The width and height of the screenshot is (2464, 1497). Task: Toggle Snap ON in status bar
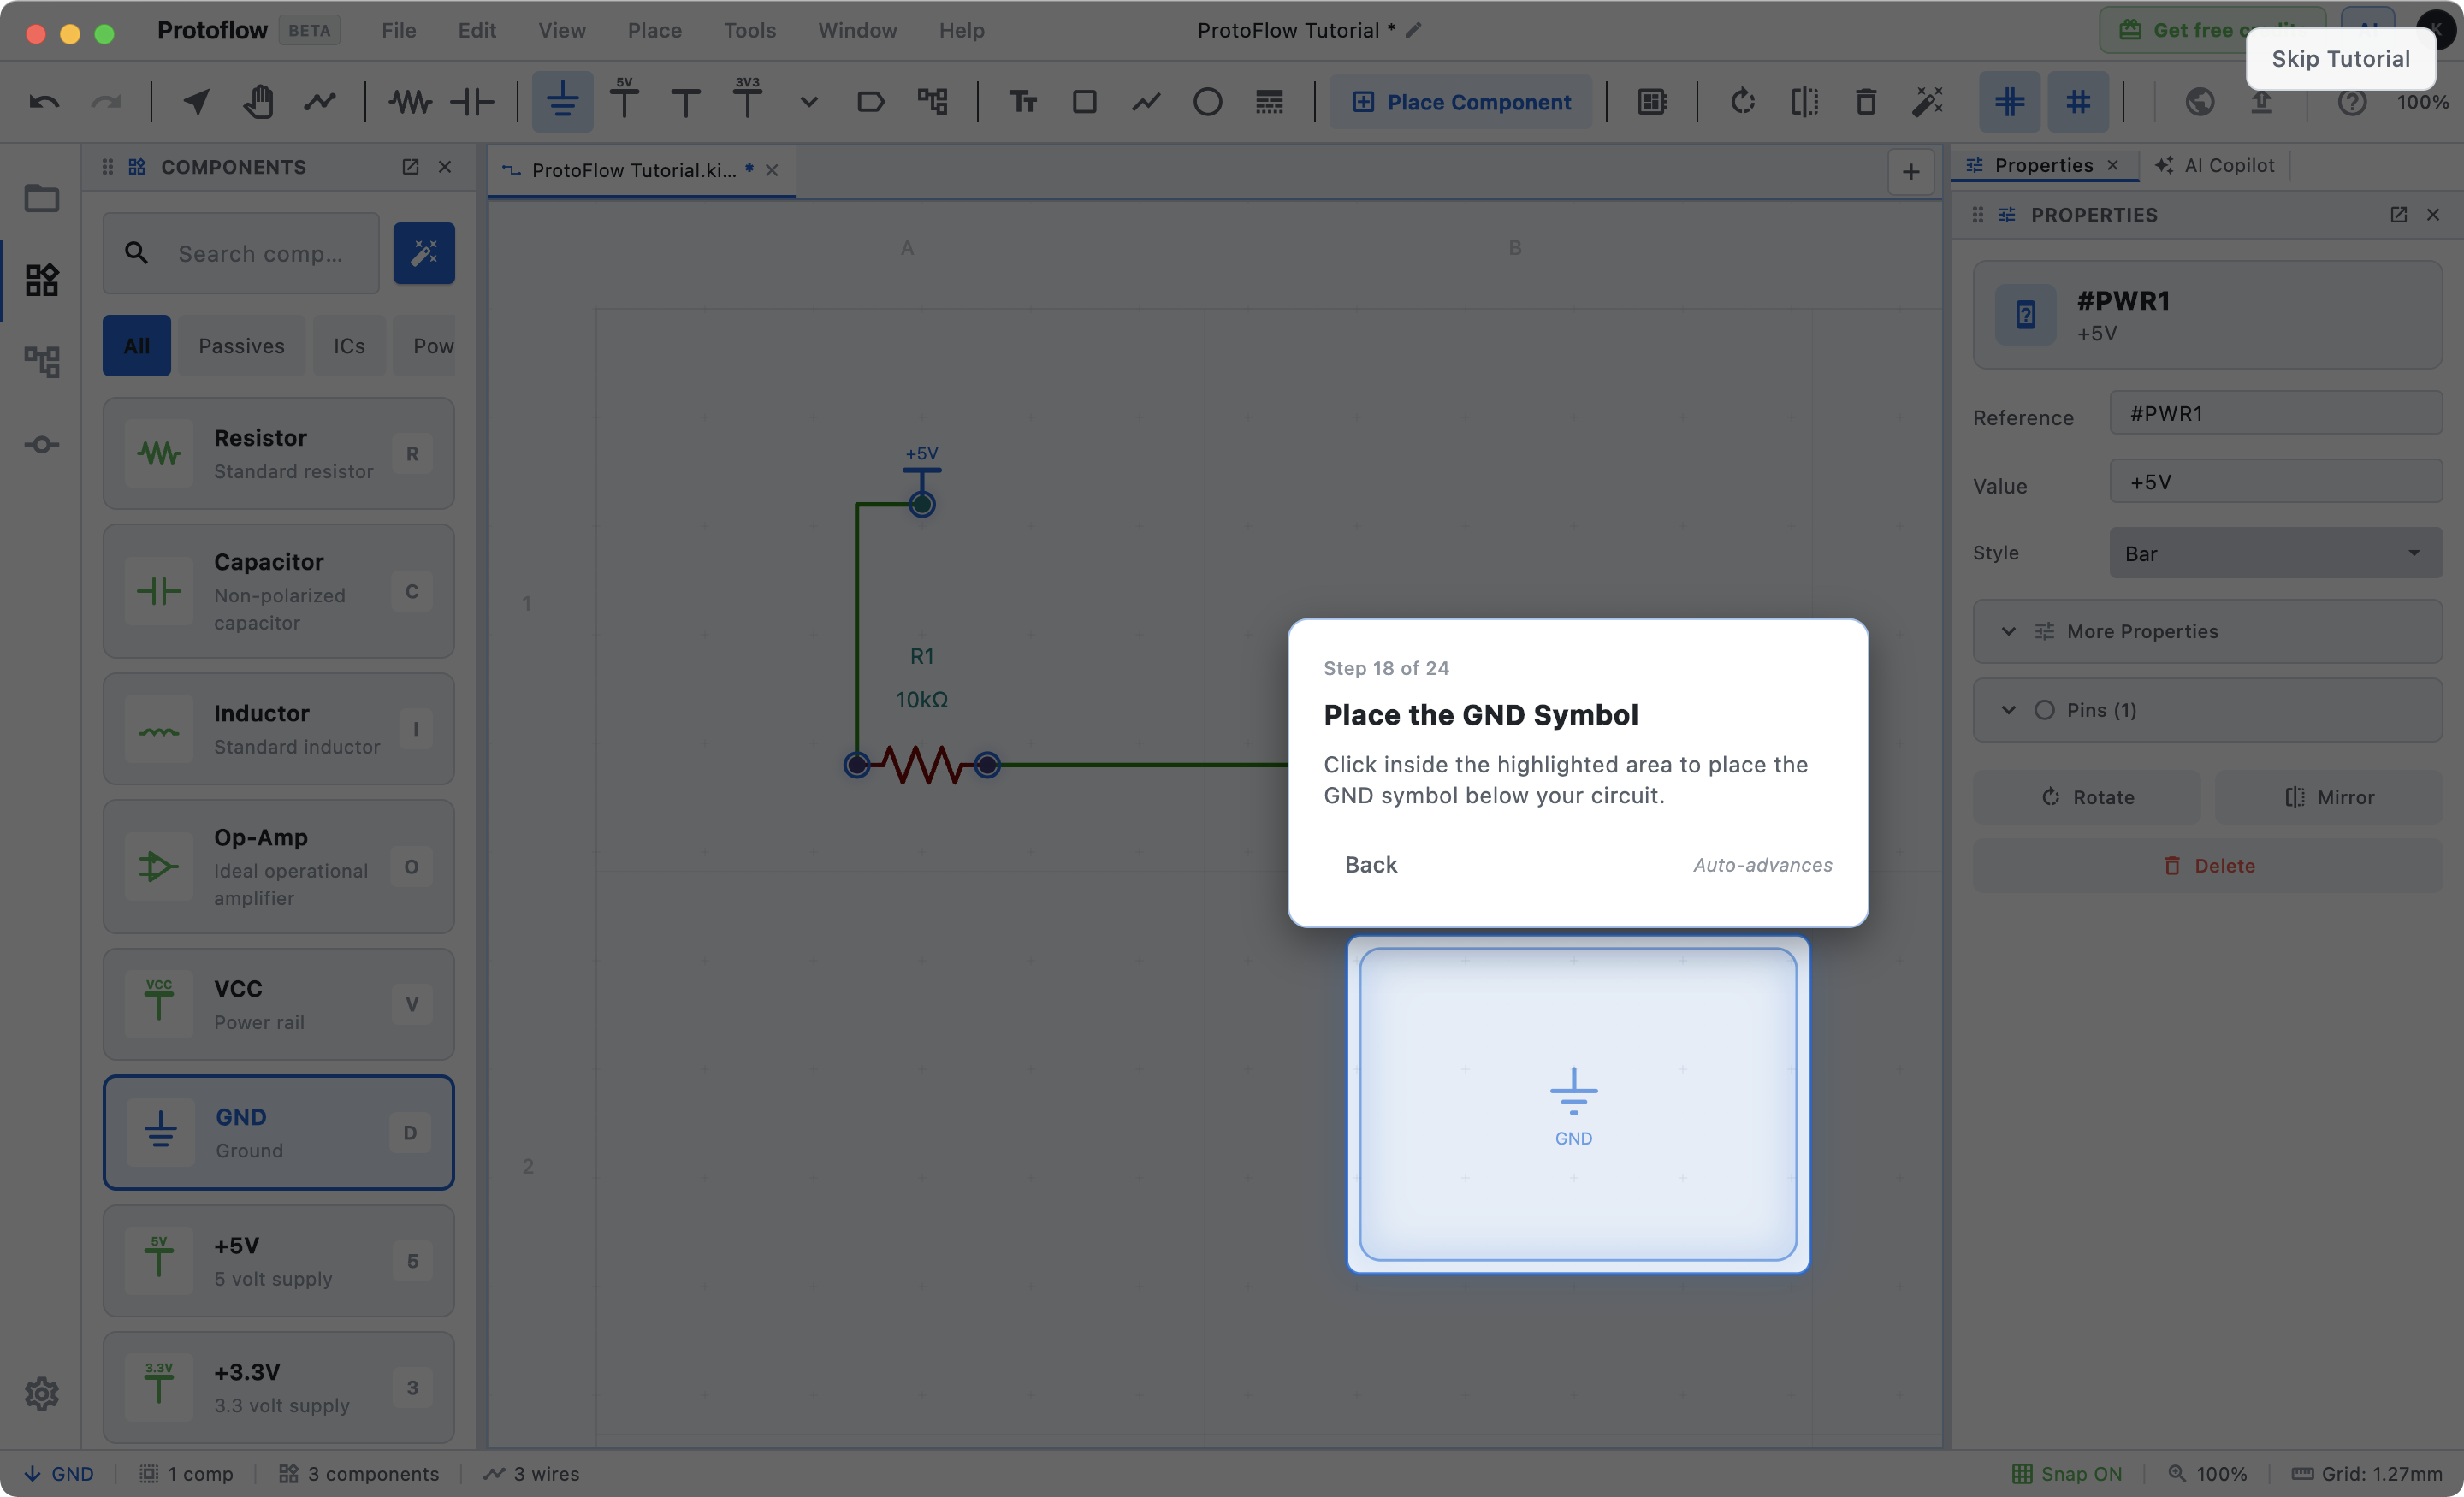2066,1473
